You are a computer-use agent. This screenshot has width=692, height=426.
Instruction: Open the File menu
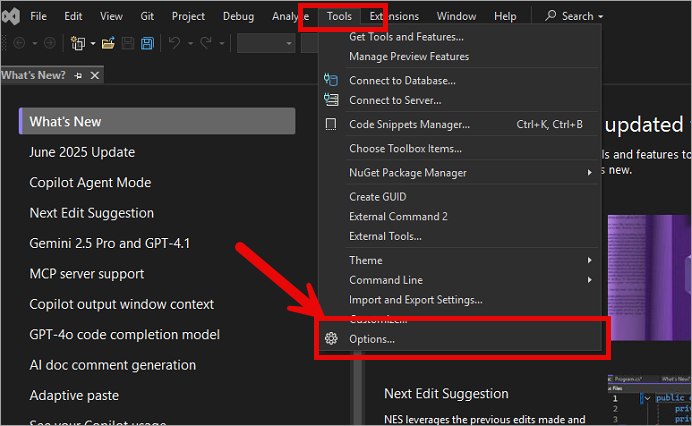(38, 16)
